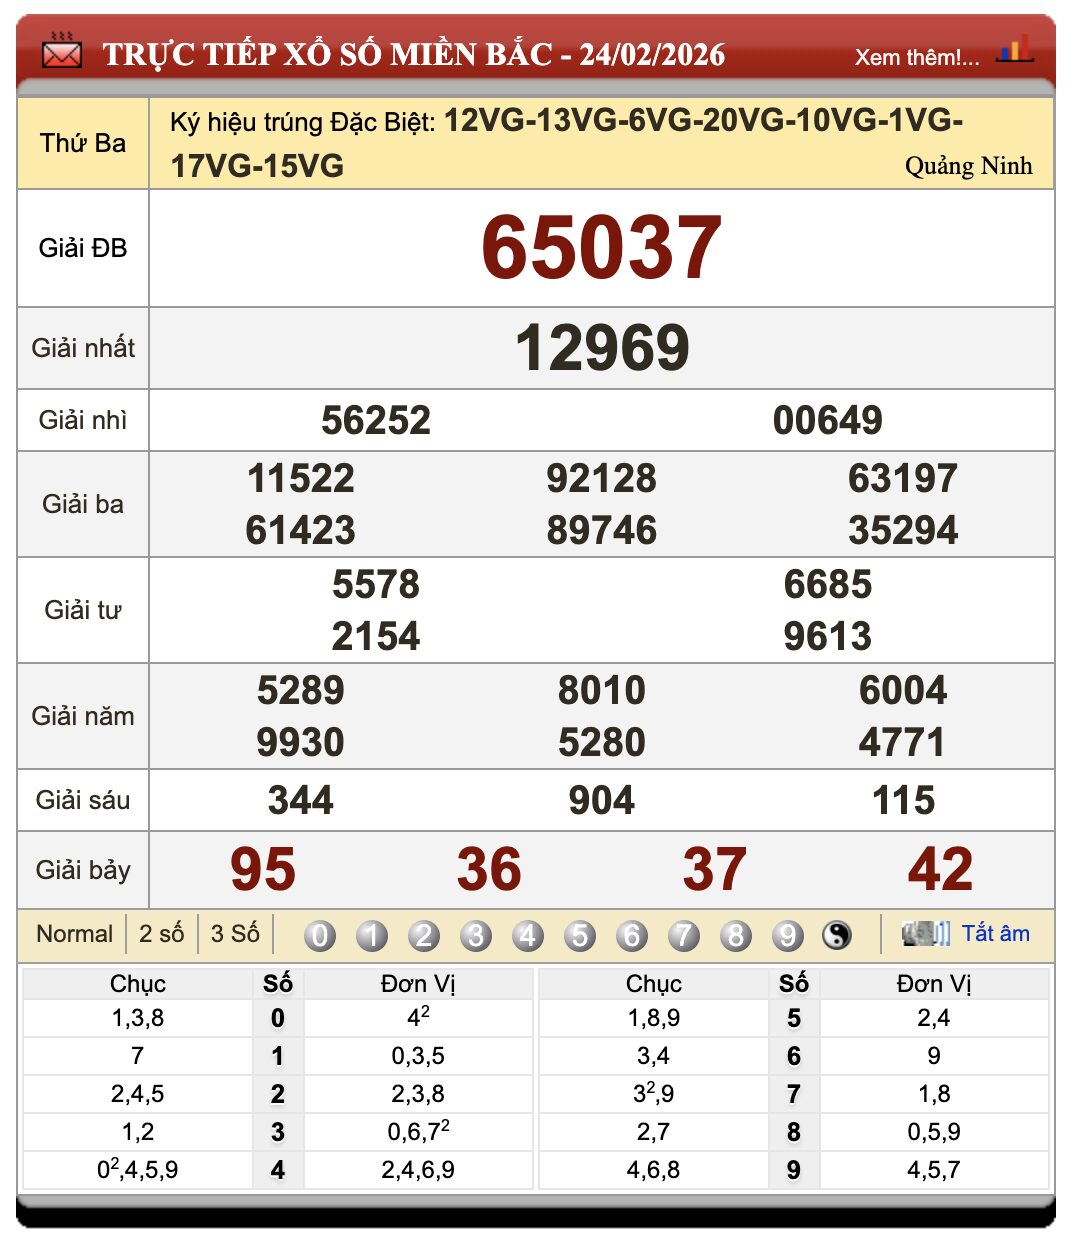Click the Quảng Ninh province label
The image size is (1066, 1238).
pos(969,166)
